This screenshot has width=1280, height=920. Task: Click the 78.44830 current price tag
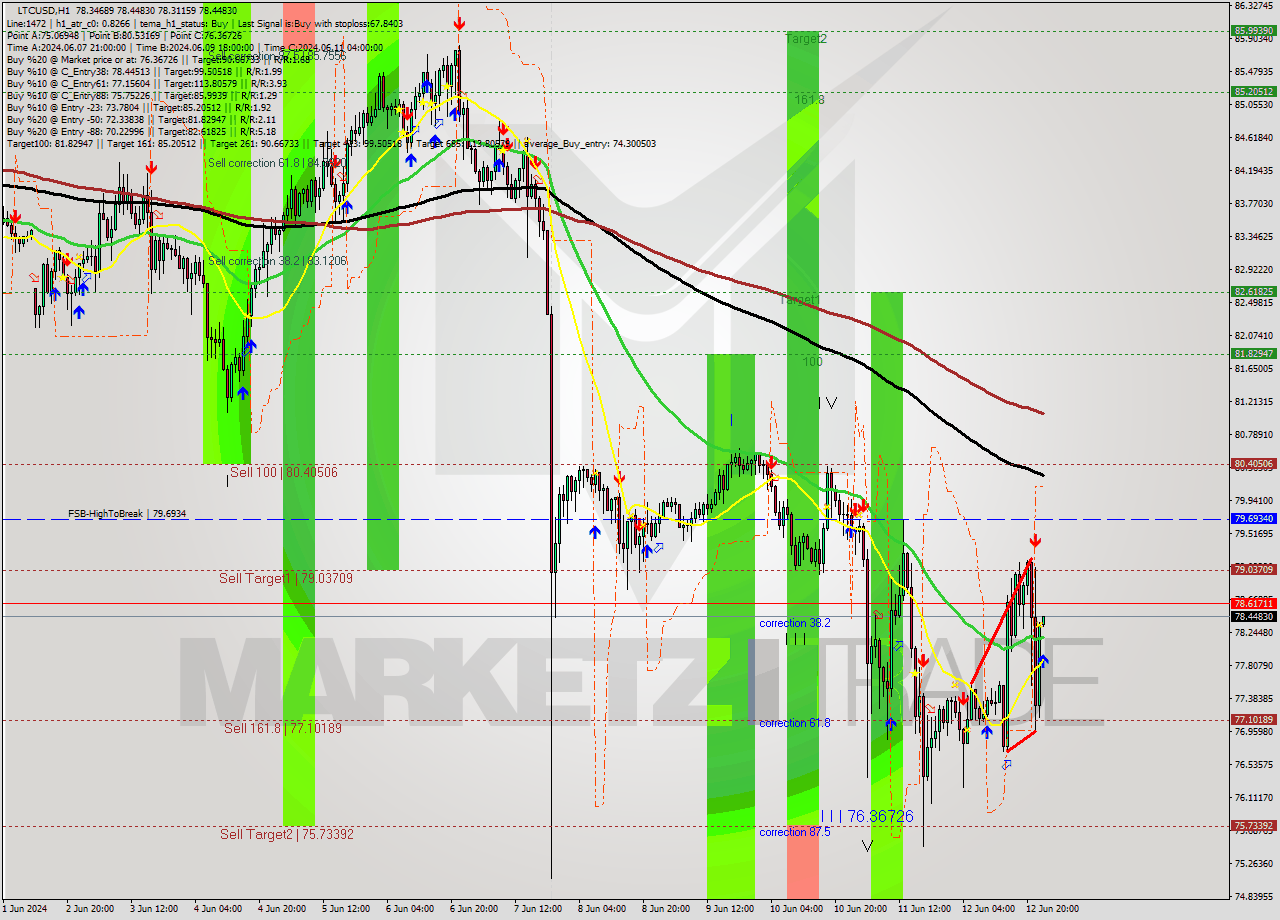[1254, 616]
